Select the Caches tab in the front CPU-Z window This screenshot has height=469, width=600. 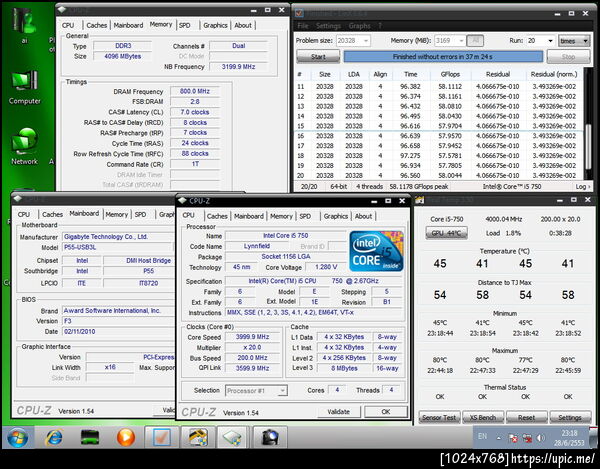click(217, 216)
